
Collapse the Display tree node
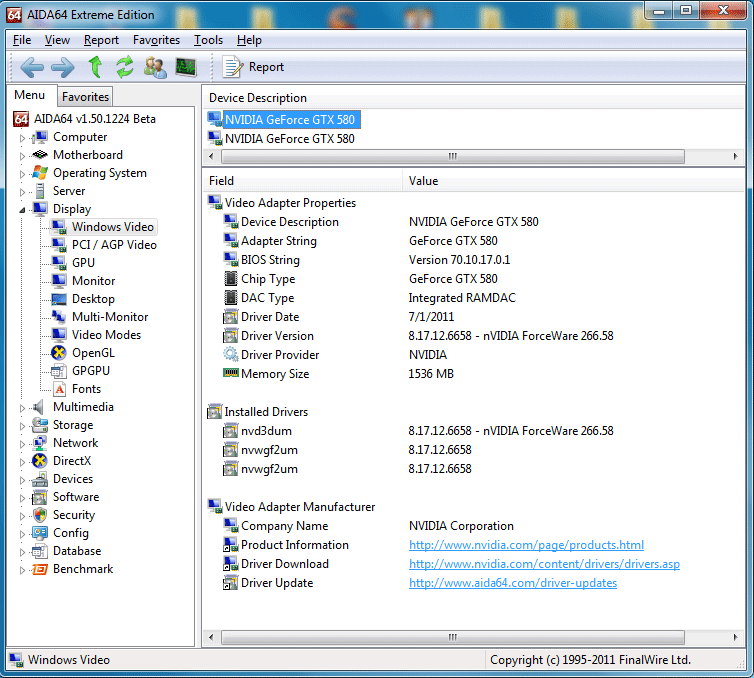(x=22, y=210)
